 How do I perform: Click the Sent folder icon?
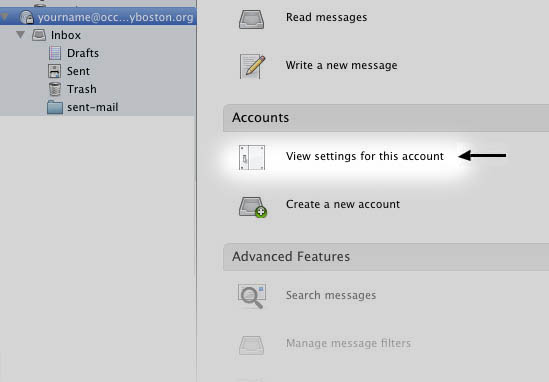pyautogui.click(x=54, y=71)
